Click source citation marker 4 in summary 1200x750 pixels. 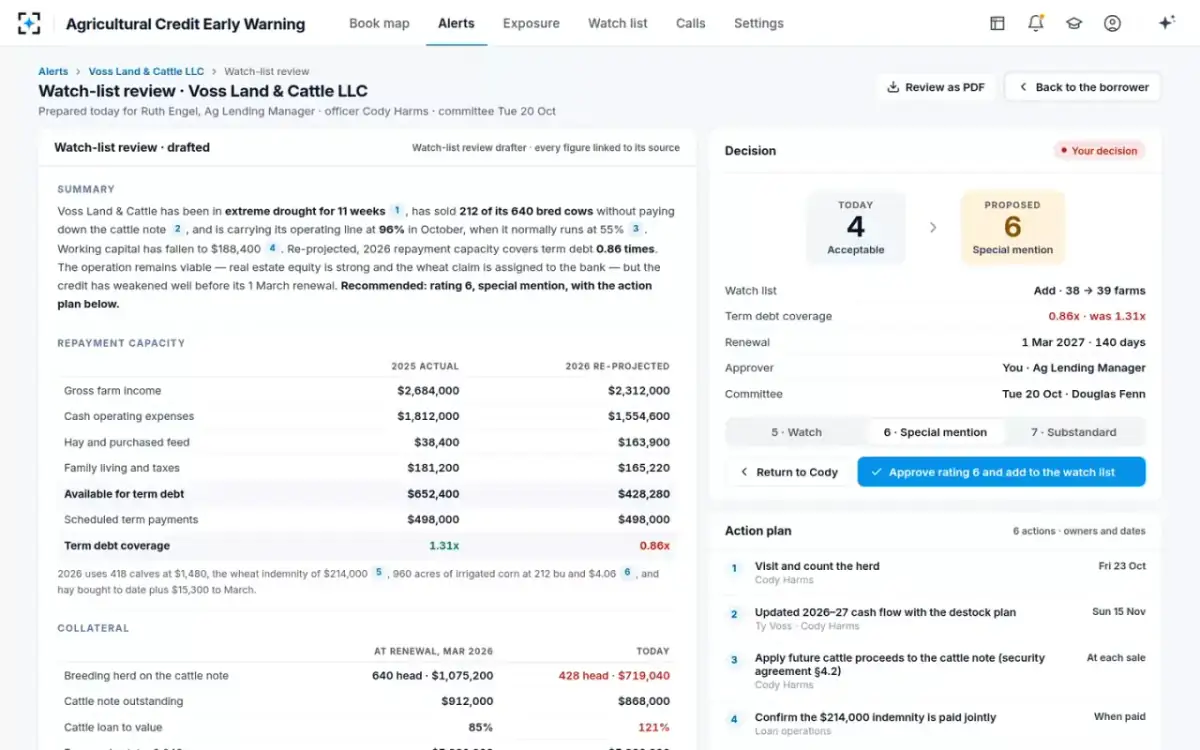272,248
